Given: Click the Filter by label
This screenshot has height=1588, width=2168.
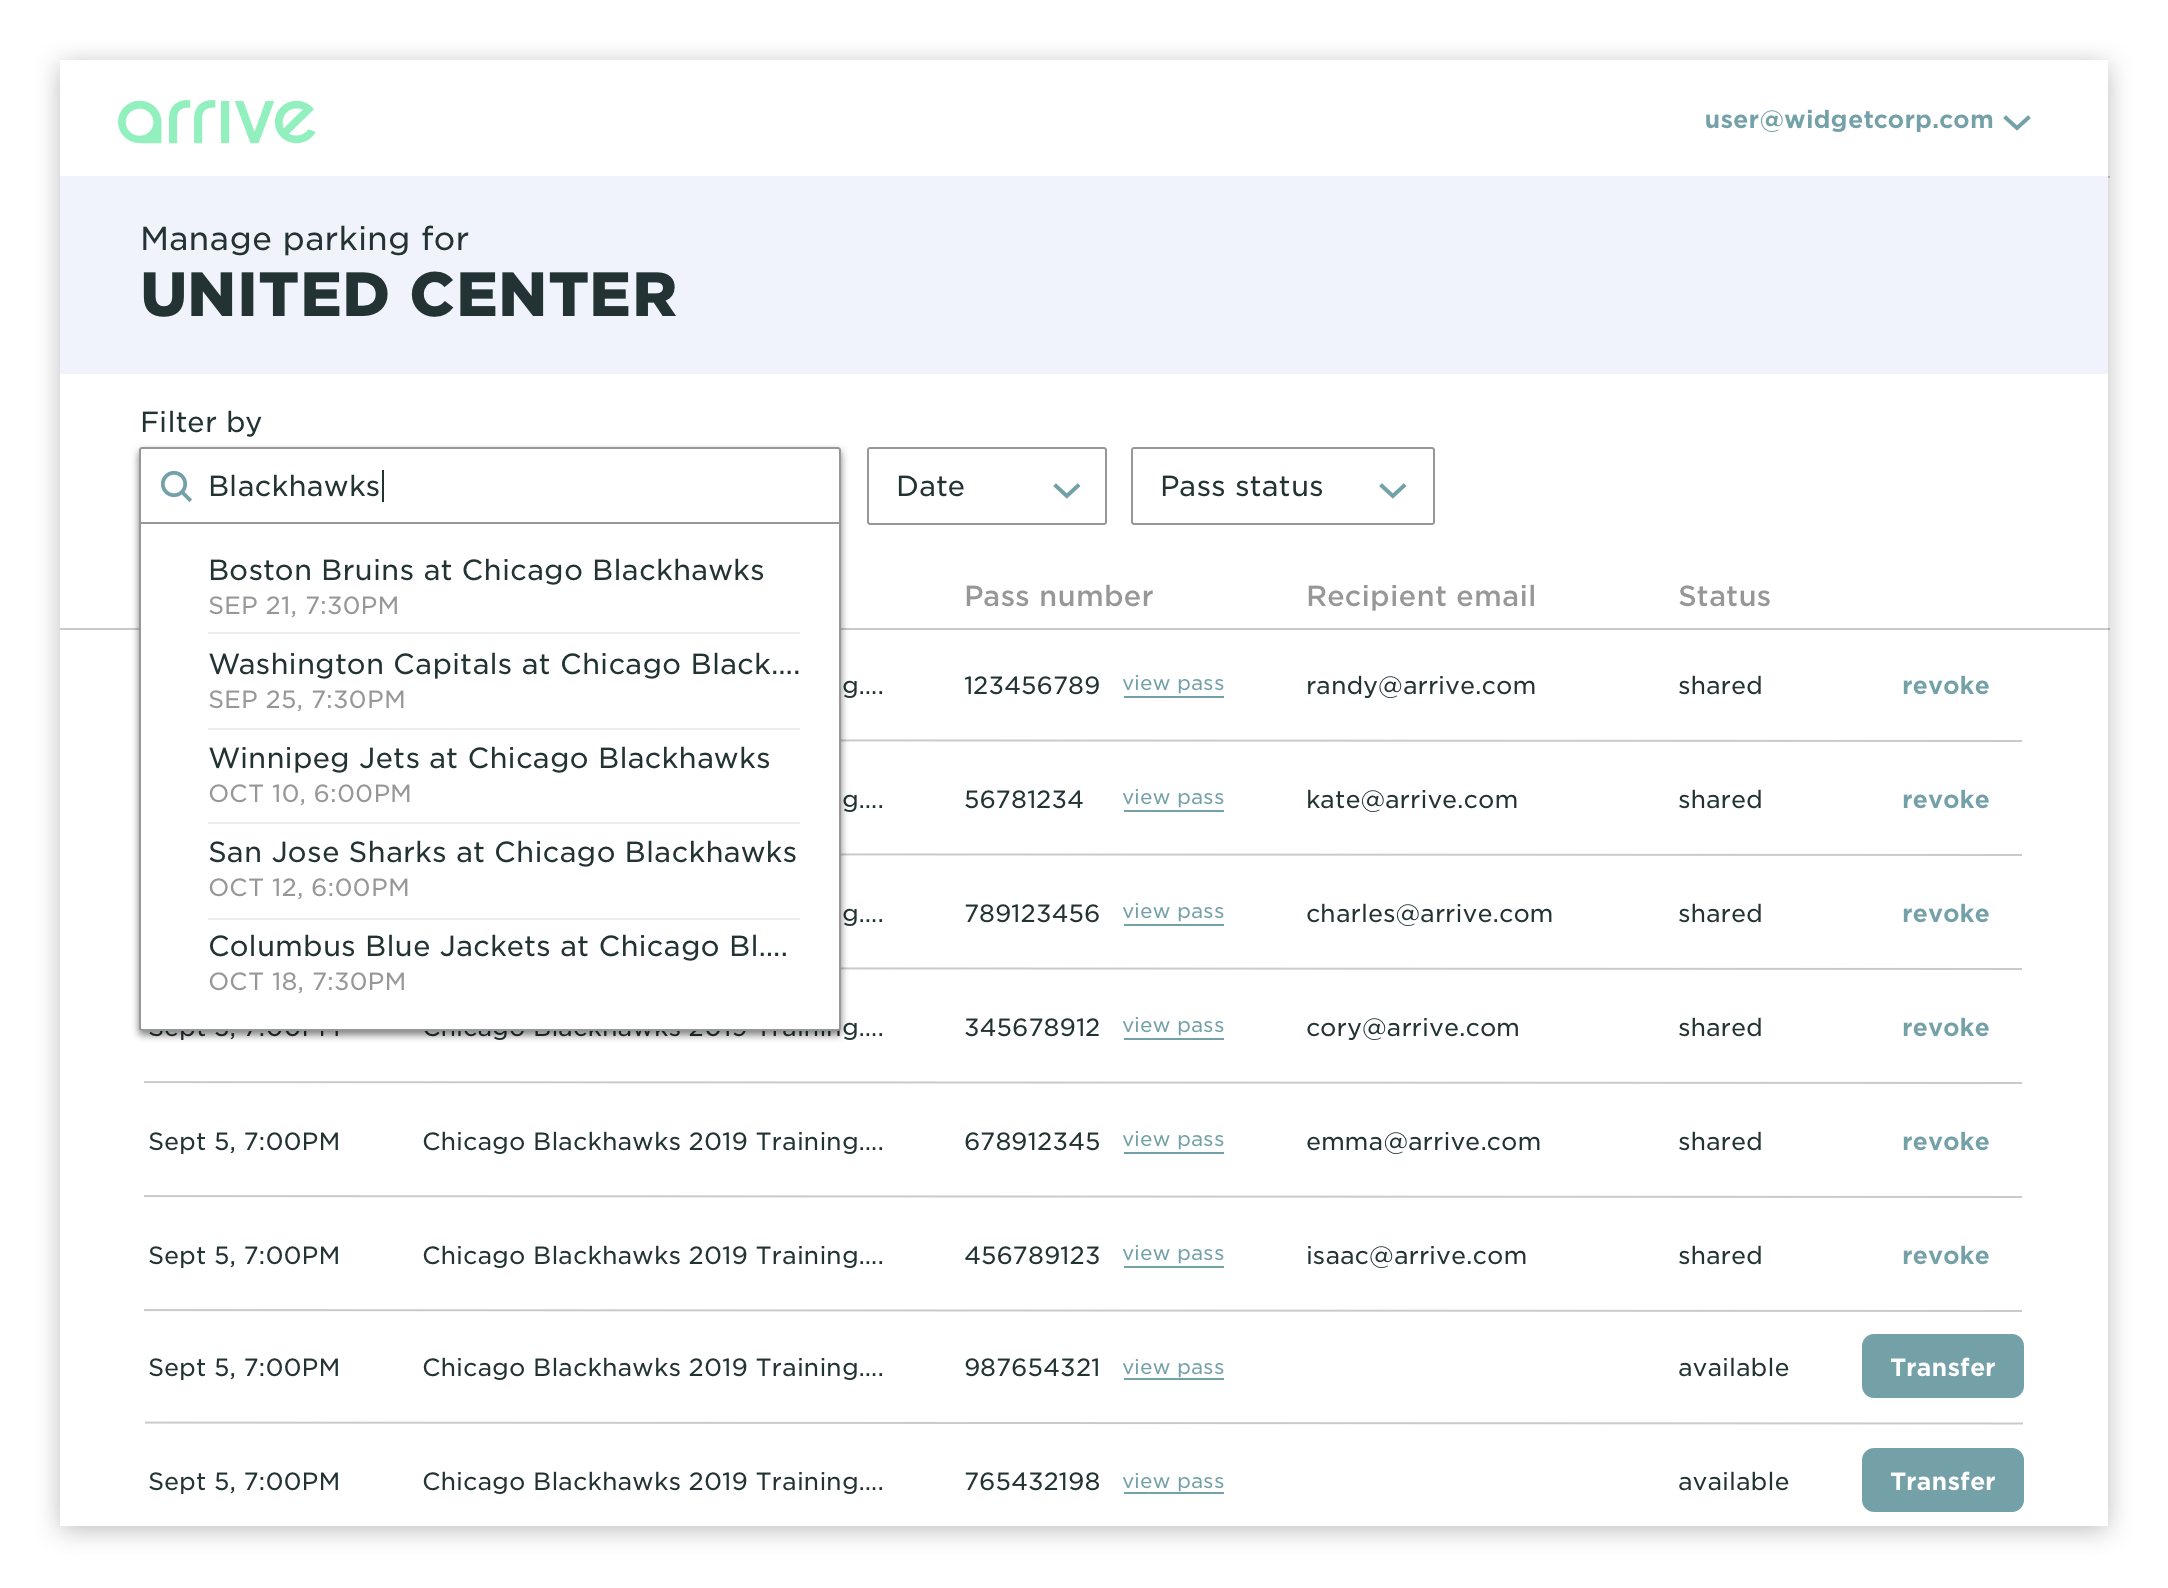Looking at the screenshot, I should coord(201,423).
